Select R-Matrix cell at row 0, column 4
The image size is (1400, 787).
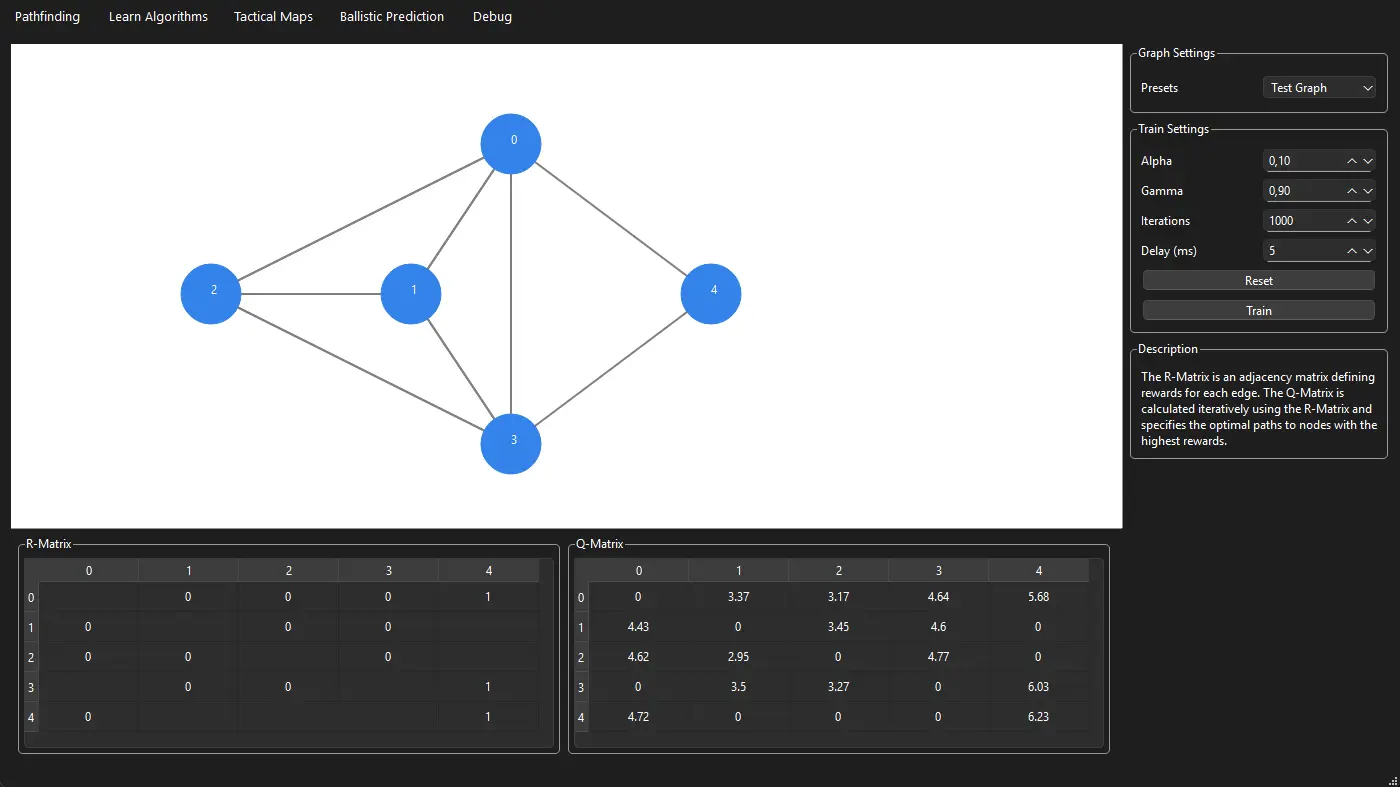click(488, 597)
